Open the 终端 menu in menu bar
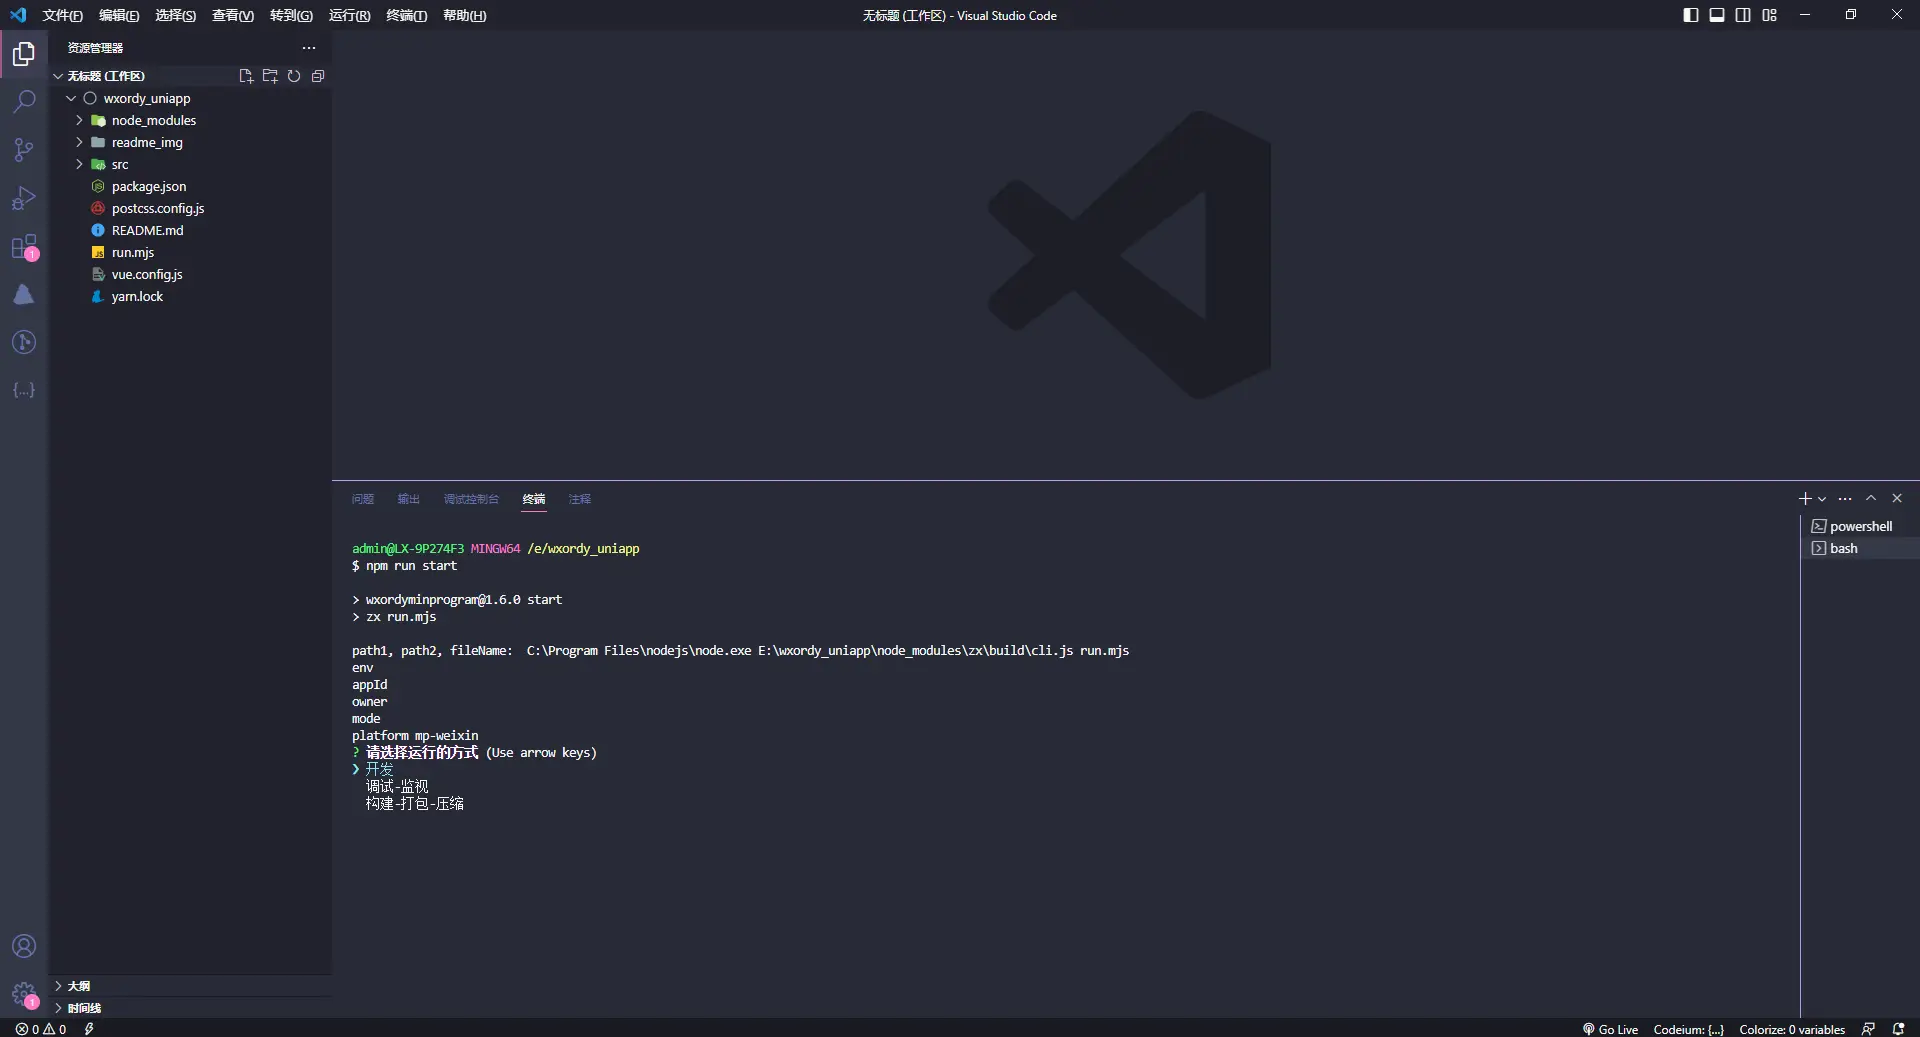Screen dimensions: 1920x1037 click(x=406, y=15)
